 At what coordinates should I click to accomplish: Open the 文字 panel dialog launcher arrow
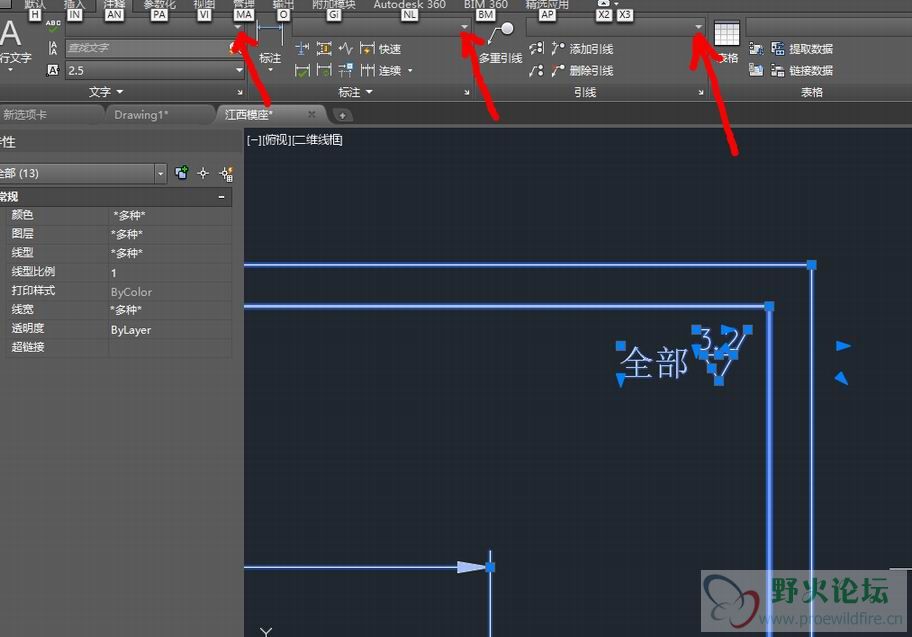click(x=240, y=92)
